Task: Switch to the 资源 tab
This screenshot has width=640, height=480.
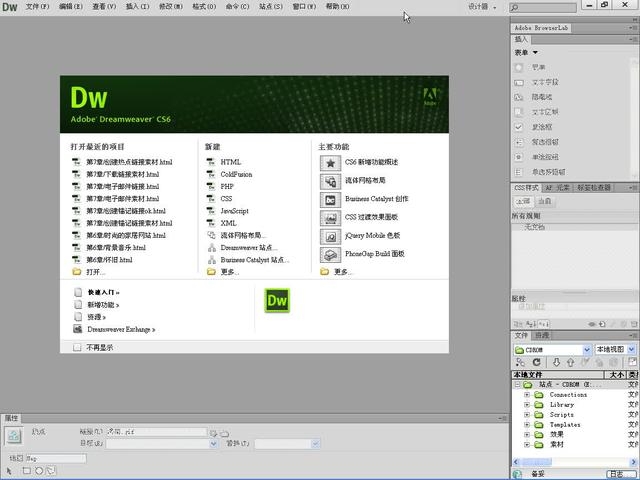Action: pyautogui.click(x=542, y=336)
